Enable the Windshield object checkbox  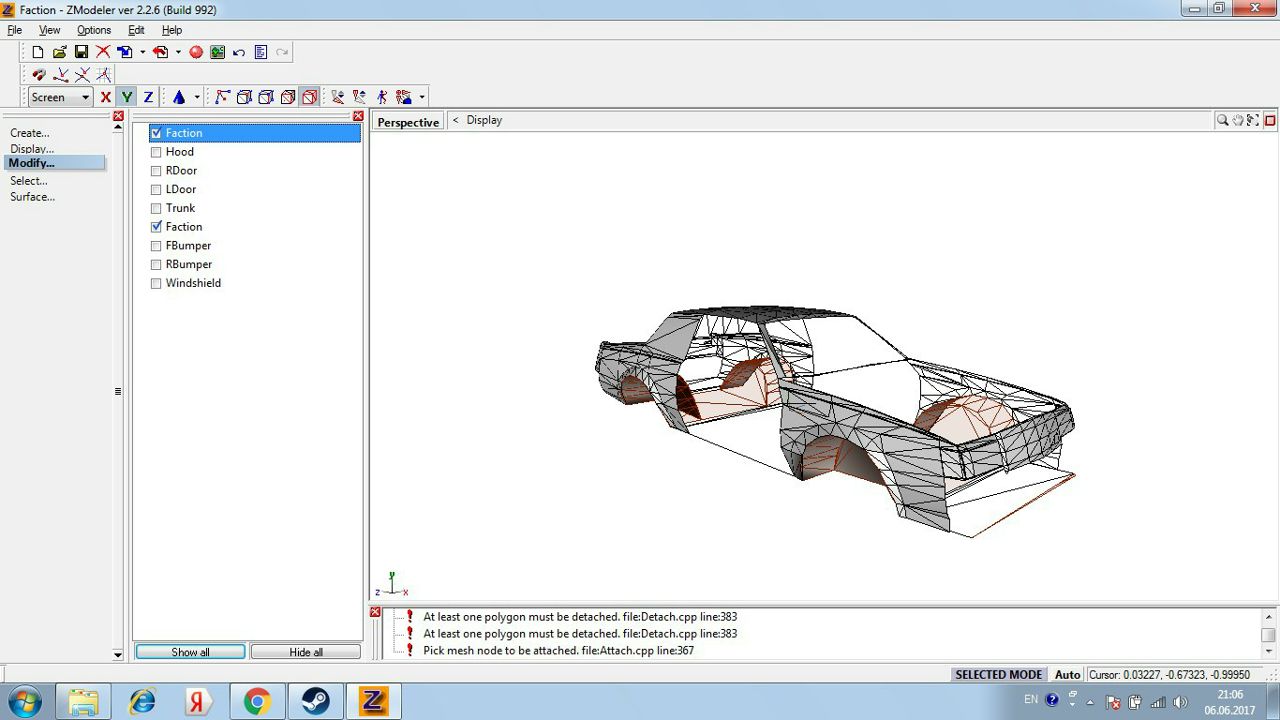click(156, 284)
